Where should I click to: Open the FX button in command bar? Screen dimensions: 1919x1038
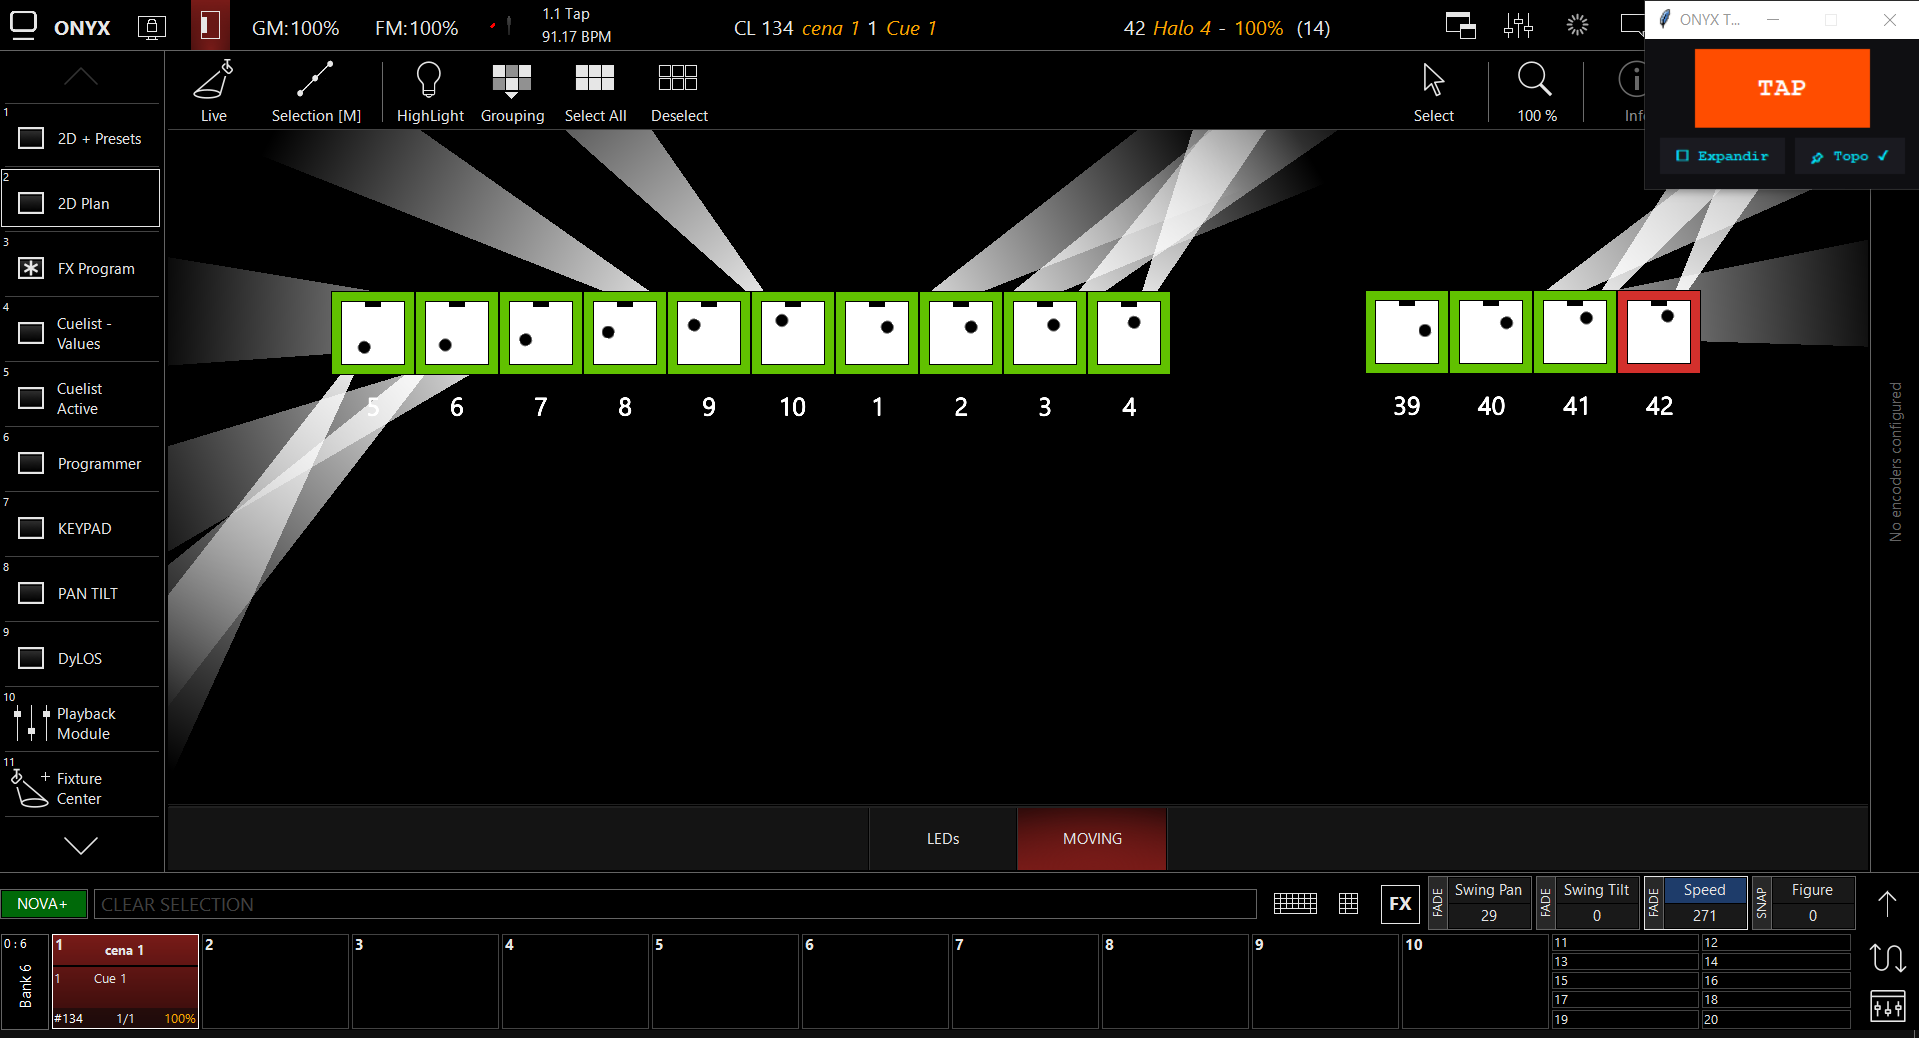[x=1400, y=904]
